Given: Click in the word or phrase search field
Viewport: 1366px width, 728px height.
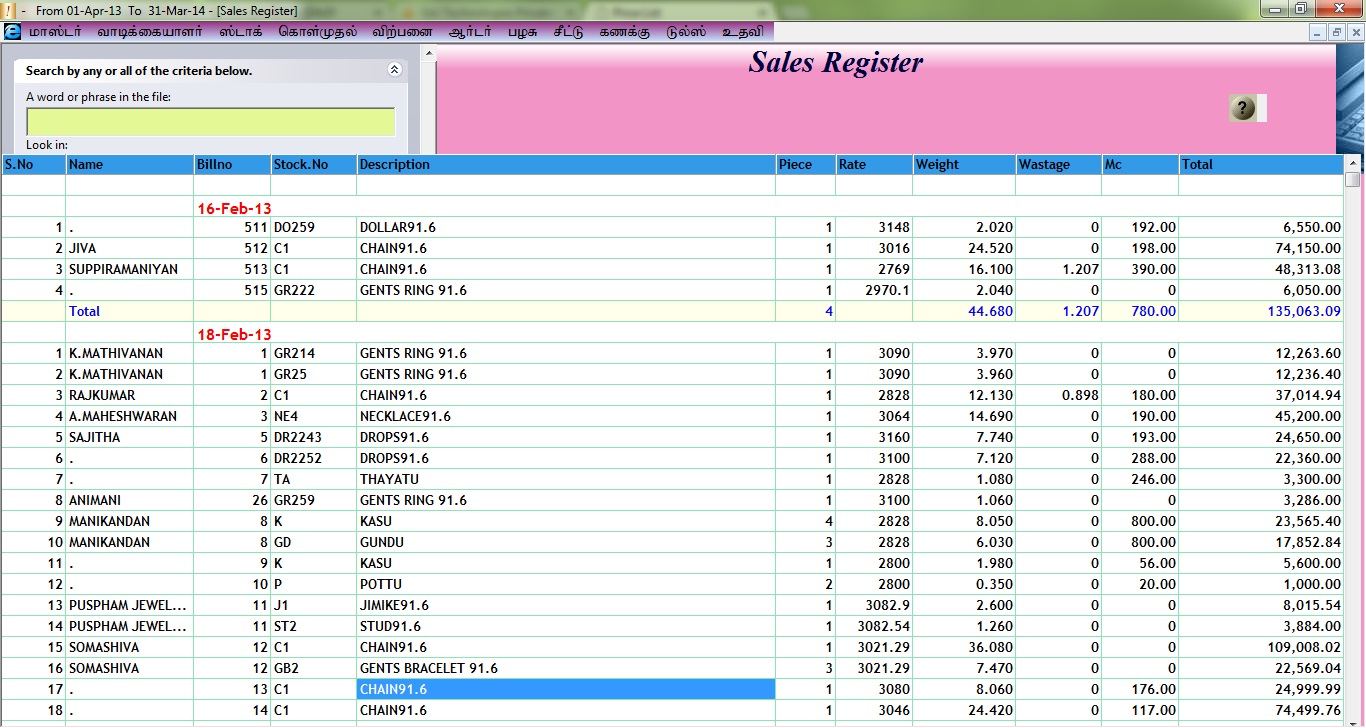Looking at the screenshot, I should [210, 122].
